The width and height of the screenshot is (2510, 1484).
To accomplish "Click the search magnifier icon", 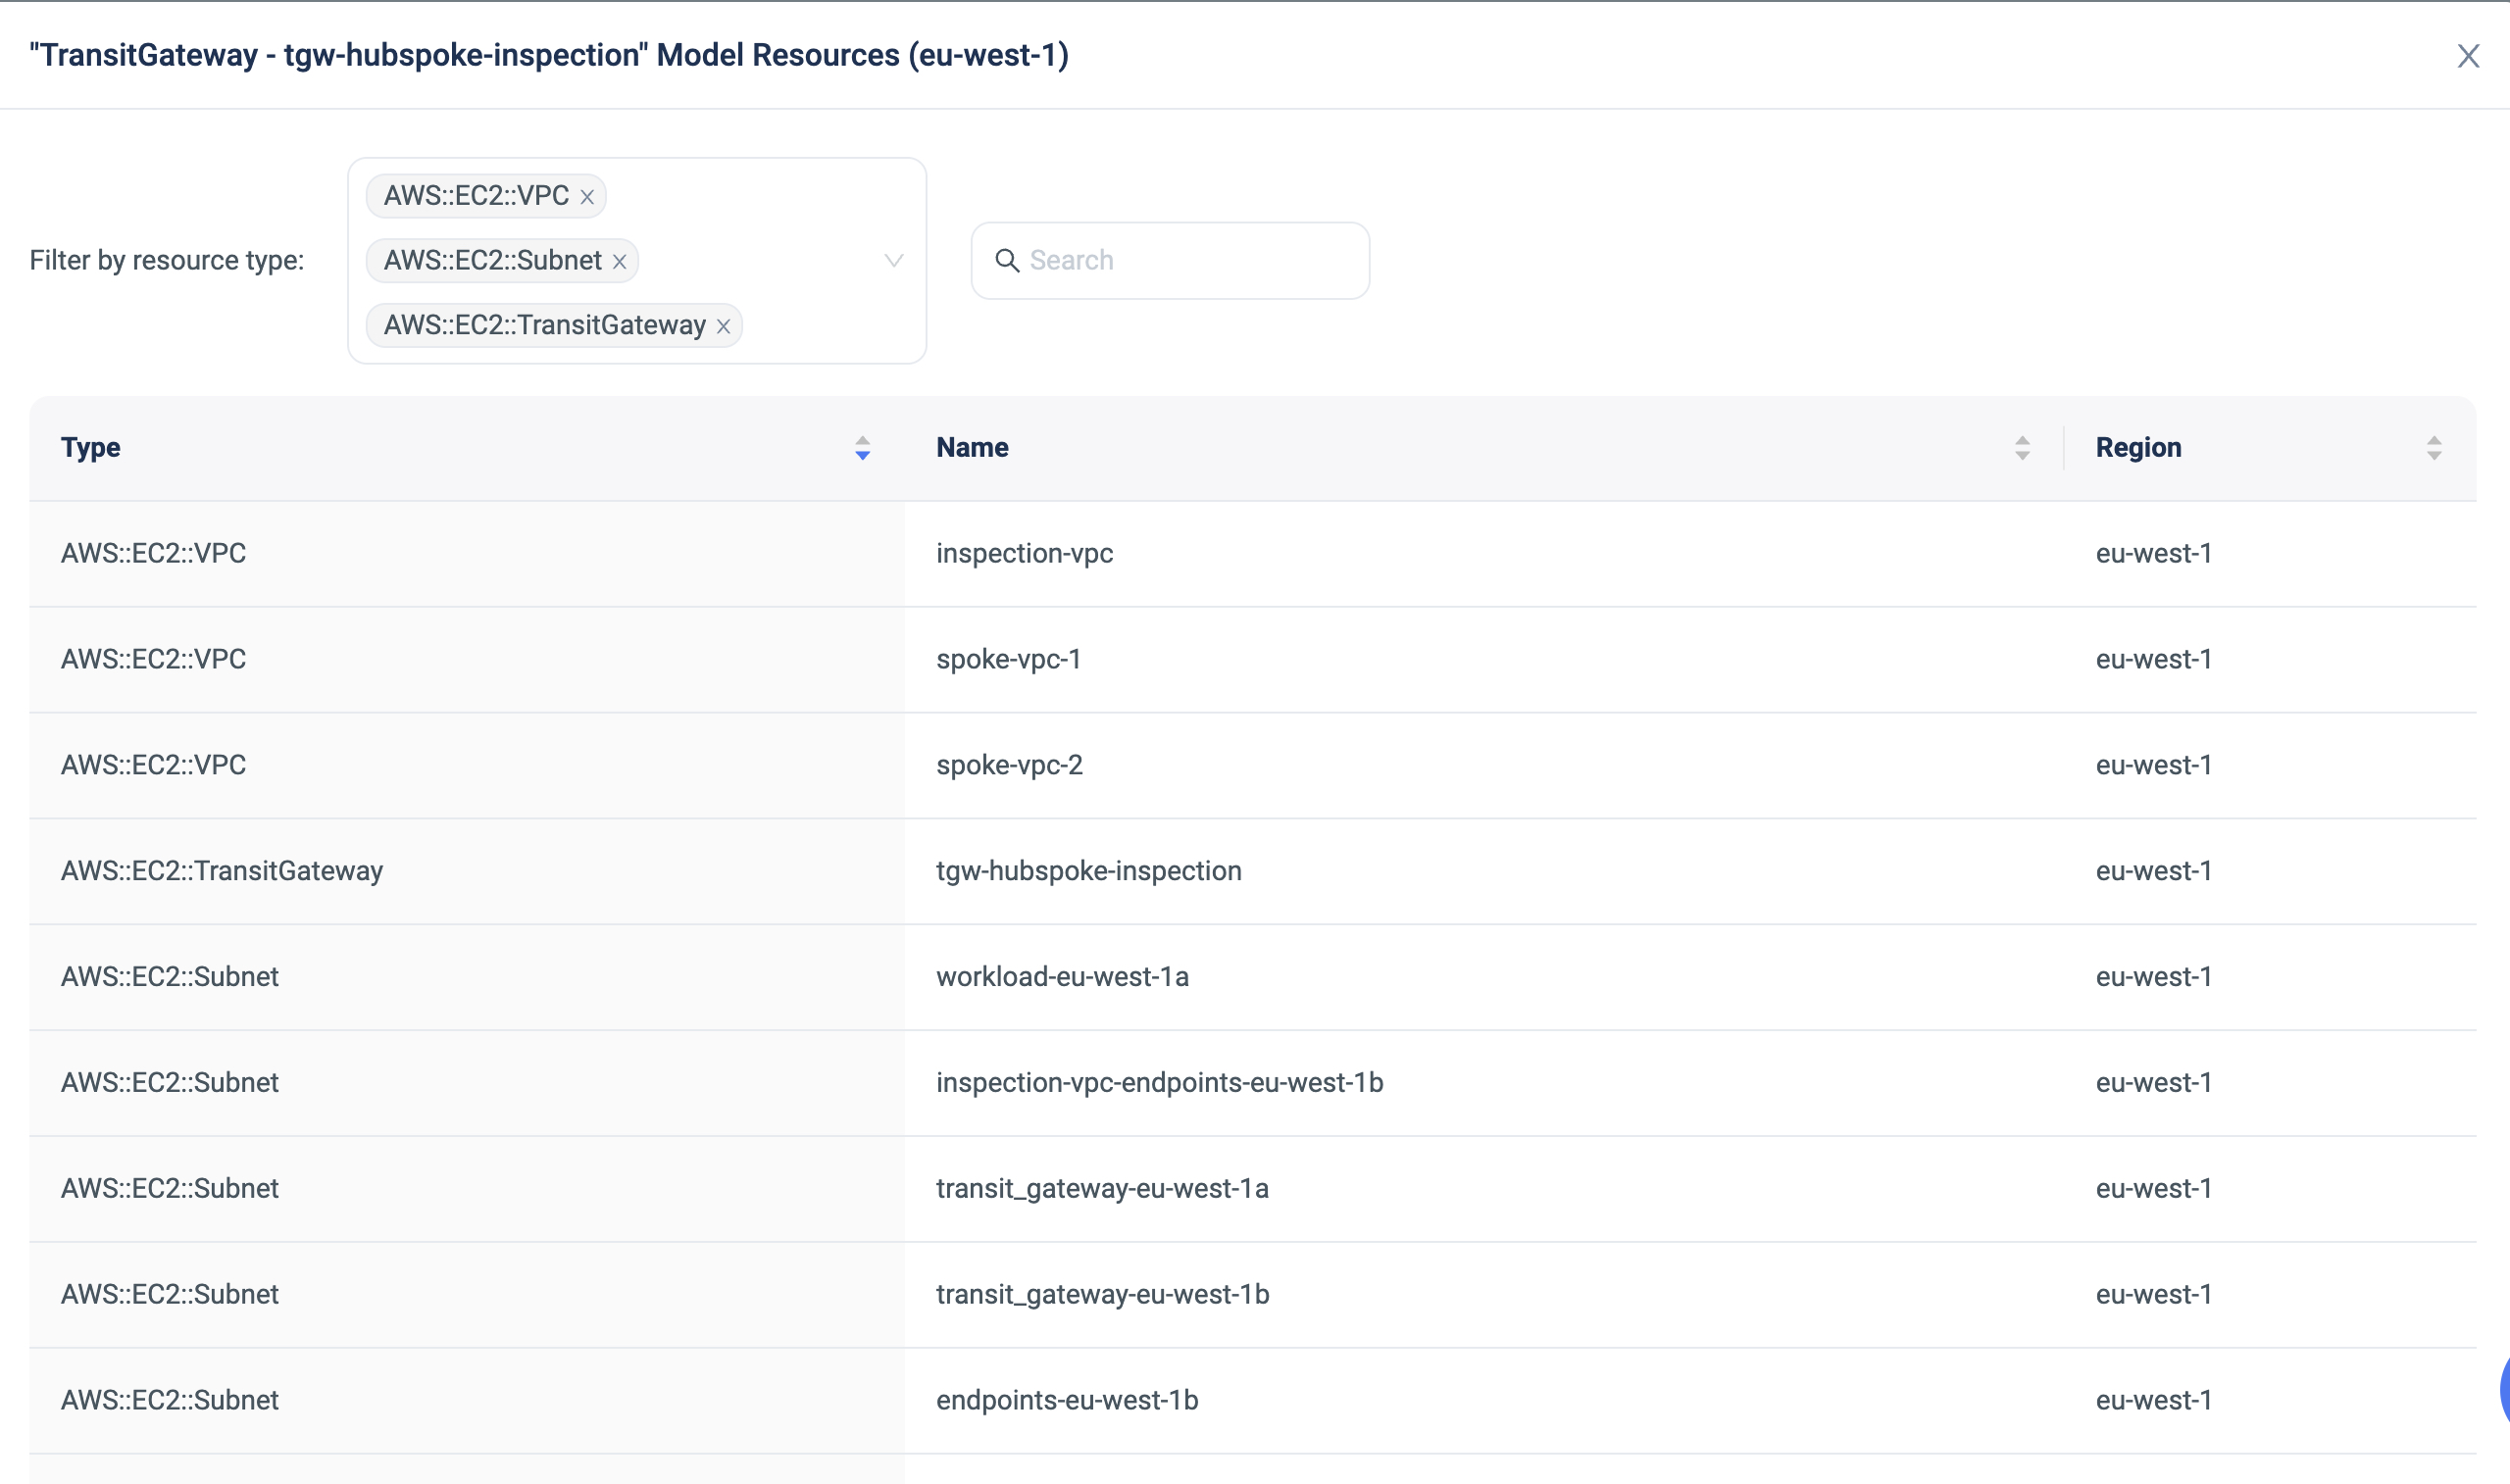I will [x=1007, y=261].
